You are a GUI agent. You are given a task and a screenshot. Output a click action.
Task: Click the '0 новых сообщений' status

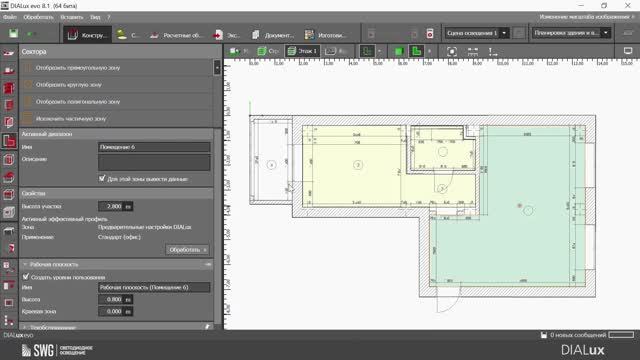pyautogui.click(x=578, y=335)
